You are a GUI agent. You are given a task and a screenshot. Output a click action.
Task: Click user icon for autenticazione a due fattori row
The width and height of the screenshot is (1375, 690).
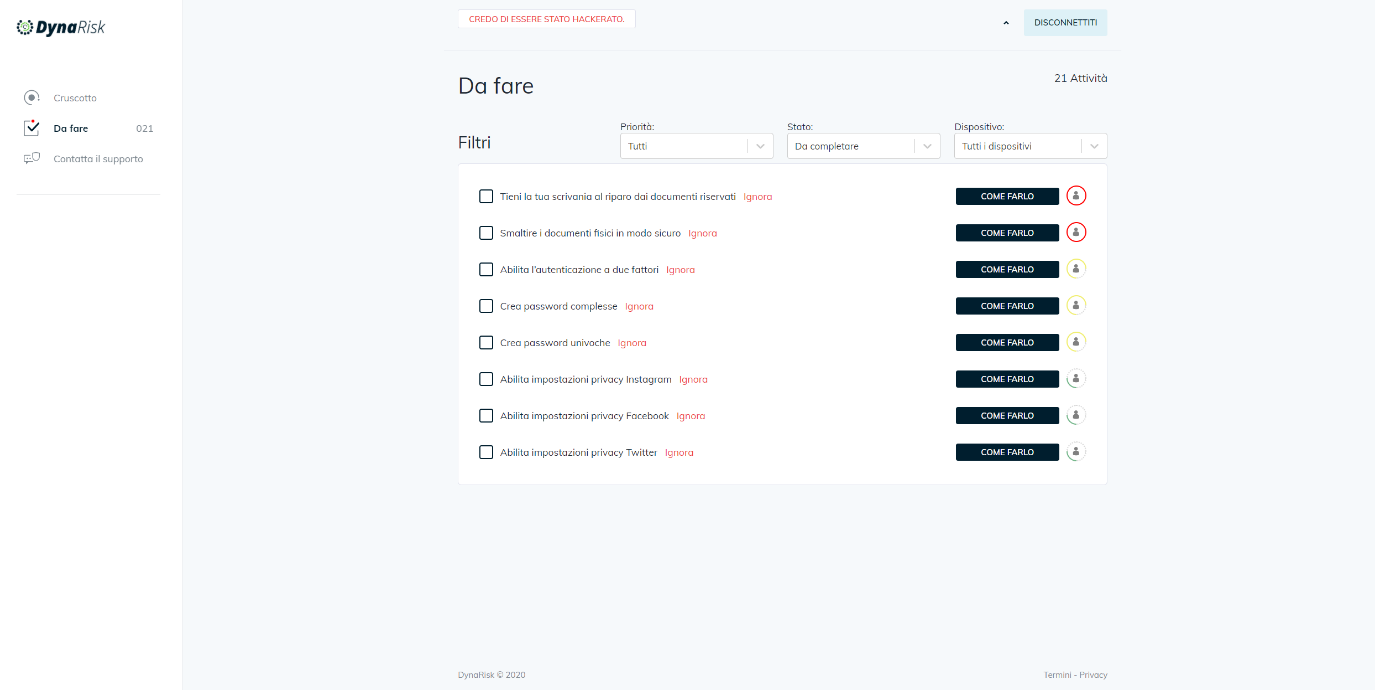1076,269
